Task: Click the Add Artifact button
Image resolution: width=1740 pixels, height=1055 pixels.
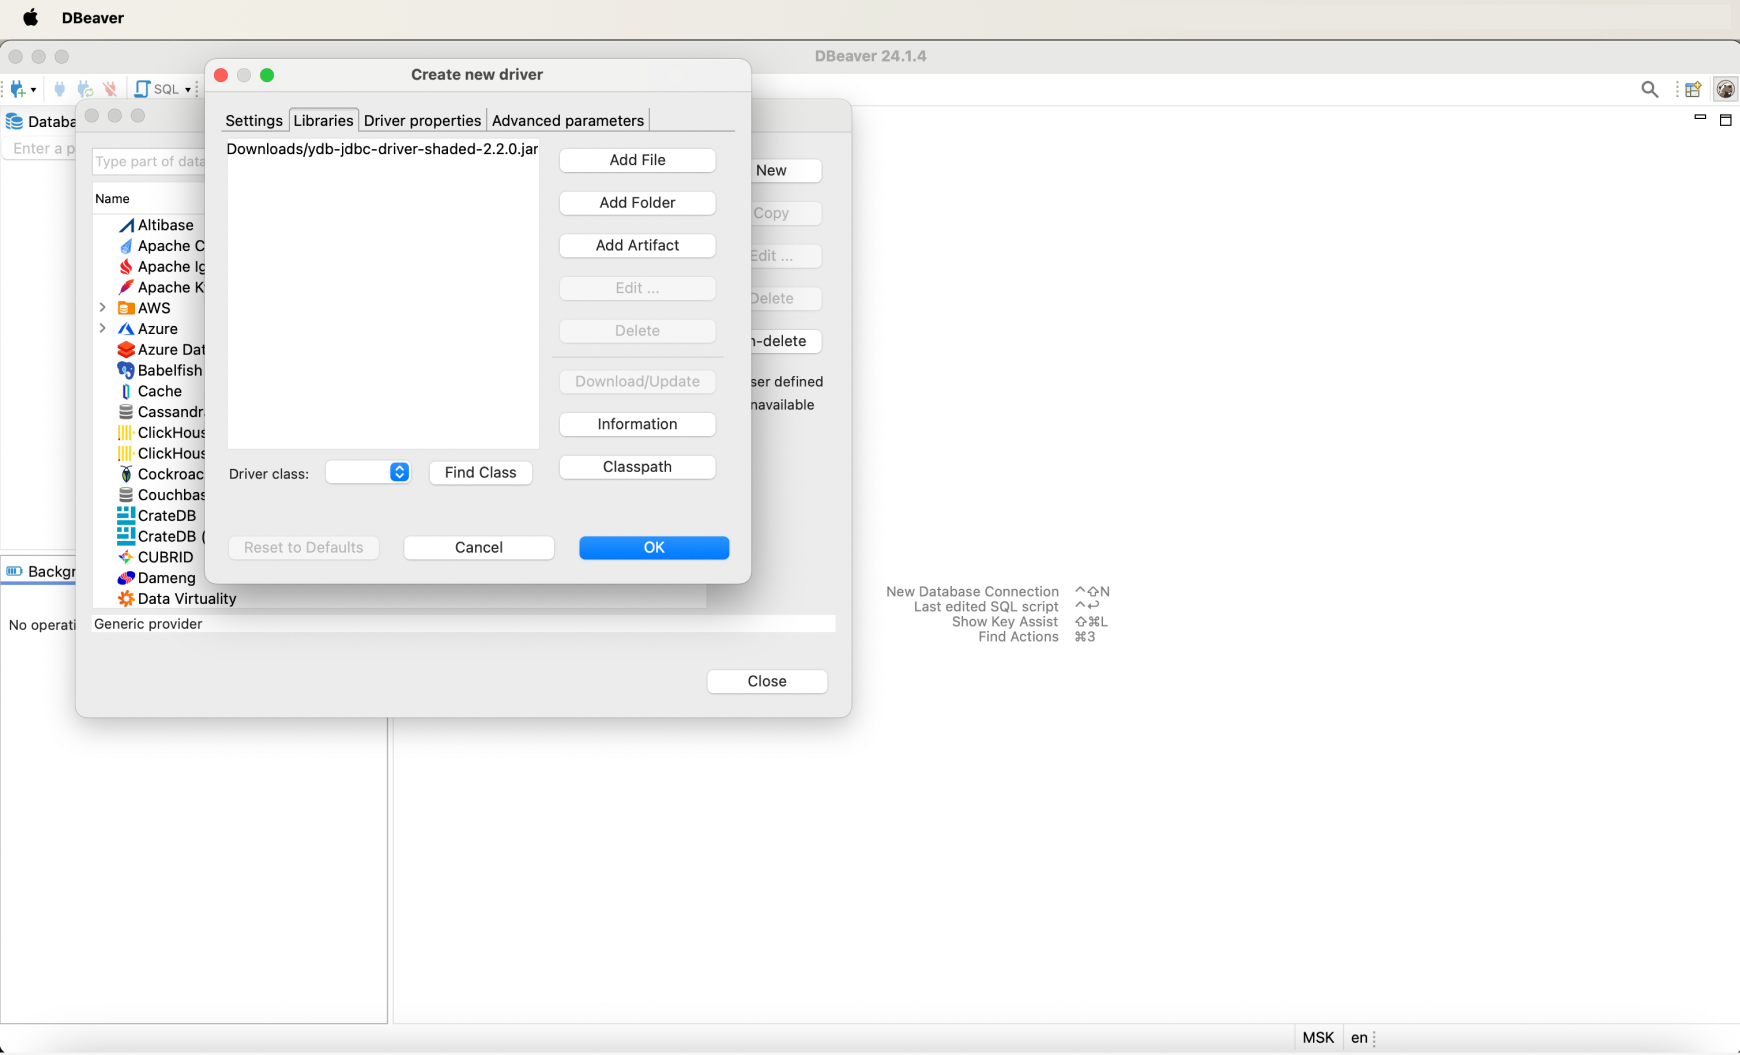Action: click(637, 245)
